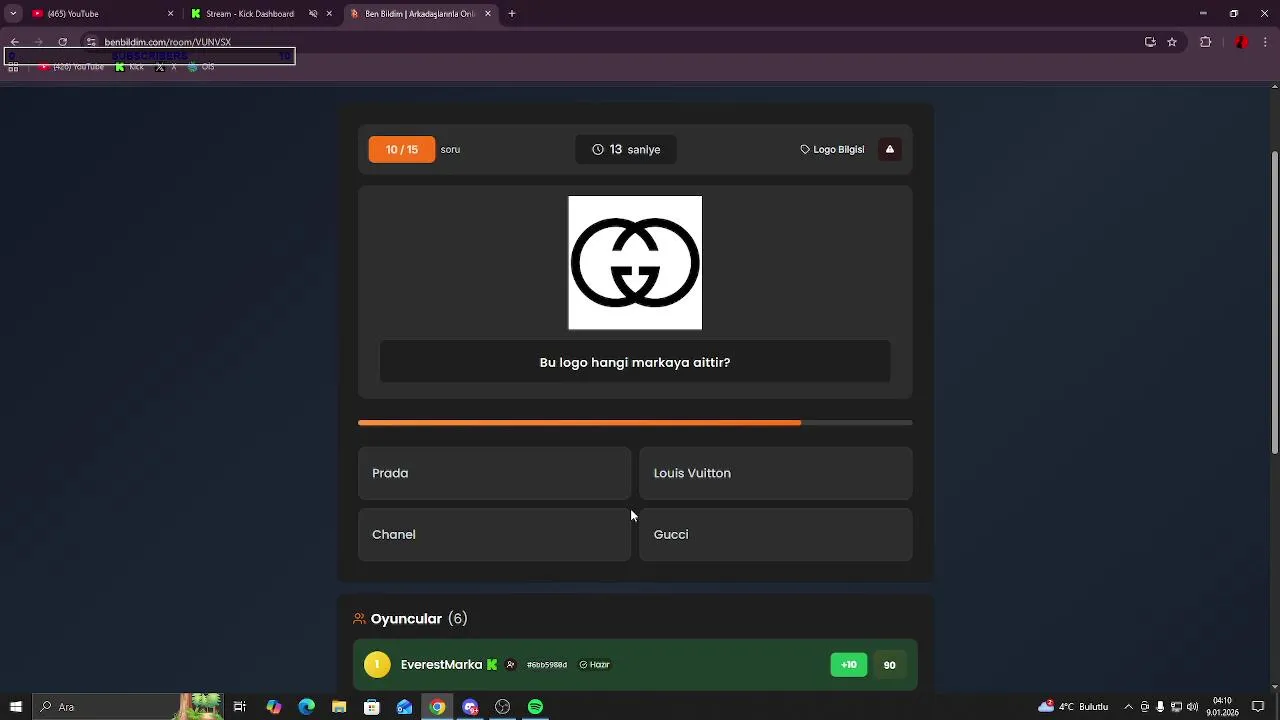
Task: Open Outlook mail from taskbar
Action: [x=404, y=707]
